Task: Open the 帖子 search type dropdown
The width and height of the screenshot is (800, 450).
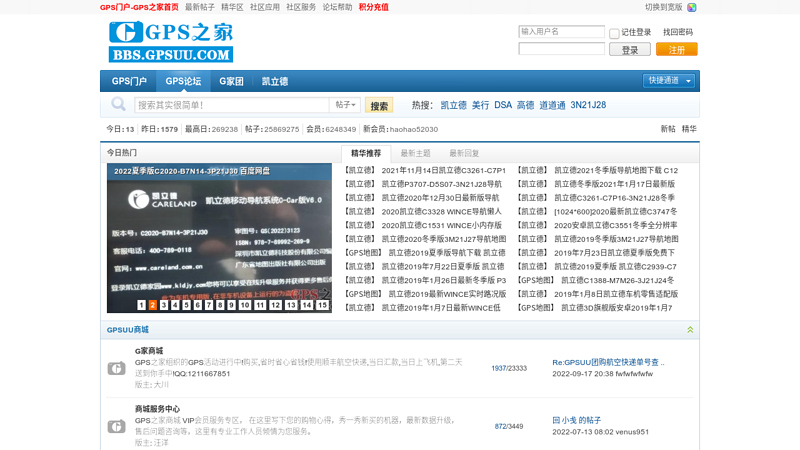Action: (x=345, y=105)
